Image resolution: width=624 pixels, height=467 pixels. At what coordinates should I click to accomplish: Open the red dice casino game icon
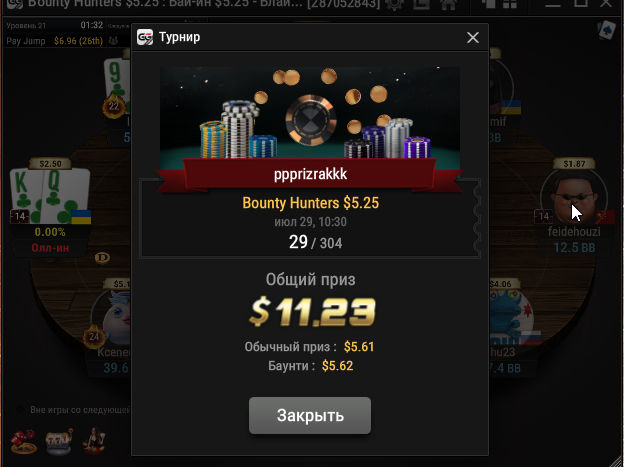(23, 442)
